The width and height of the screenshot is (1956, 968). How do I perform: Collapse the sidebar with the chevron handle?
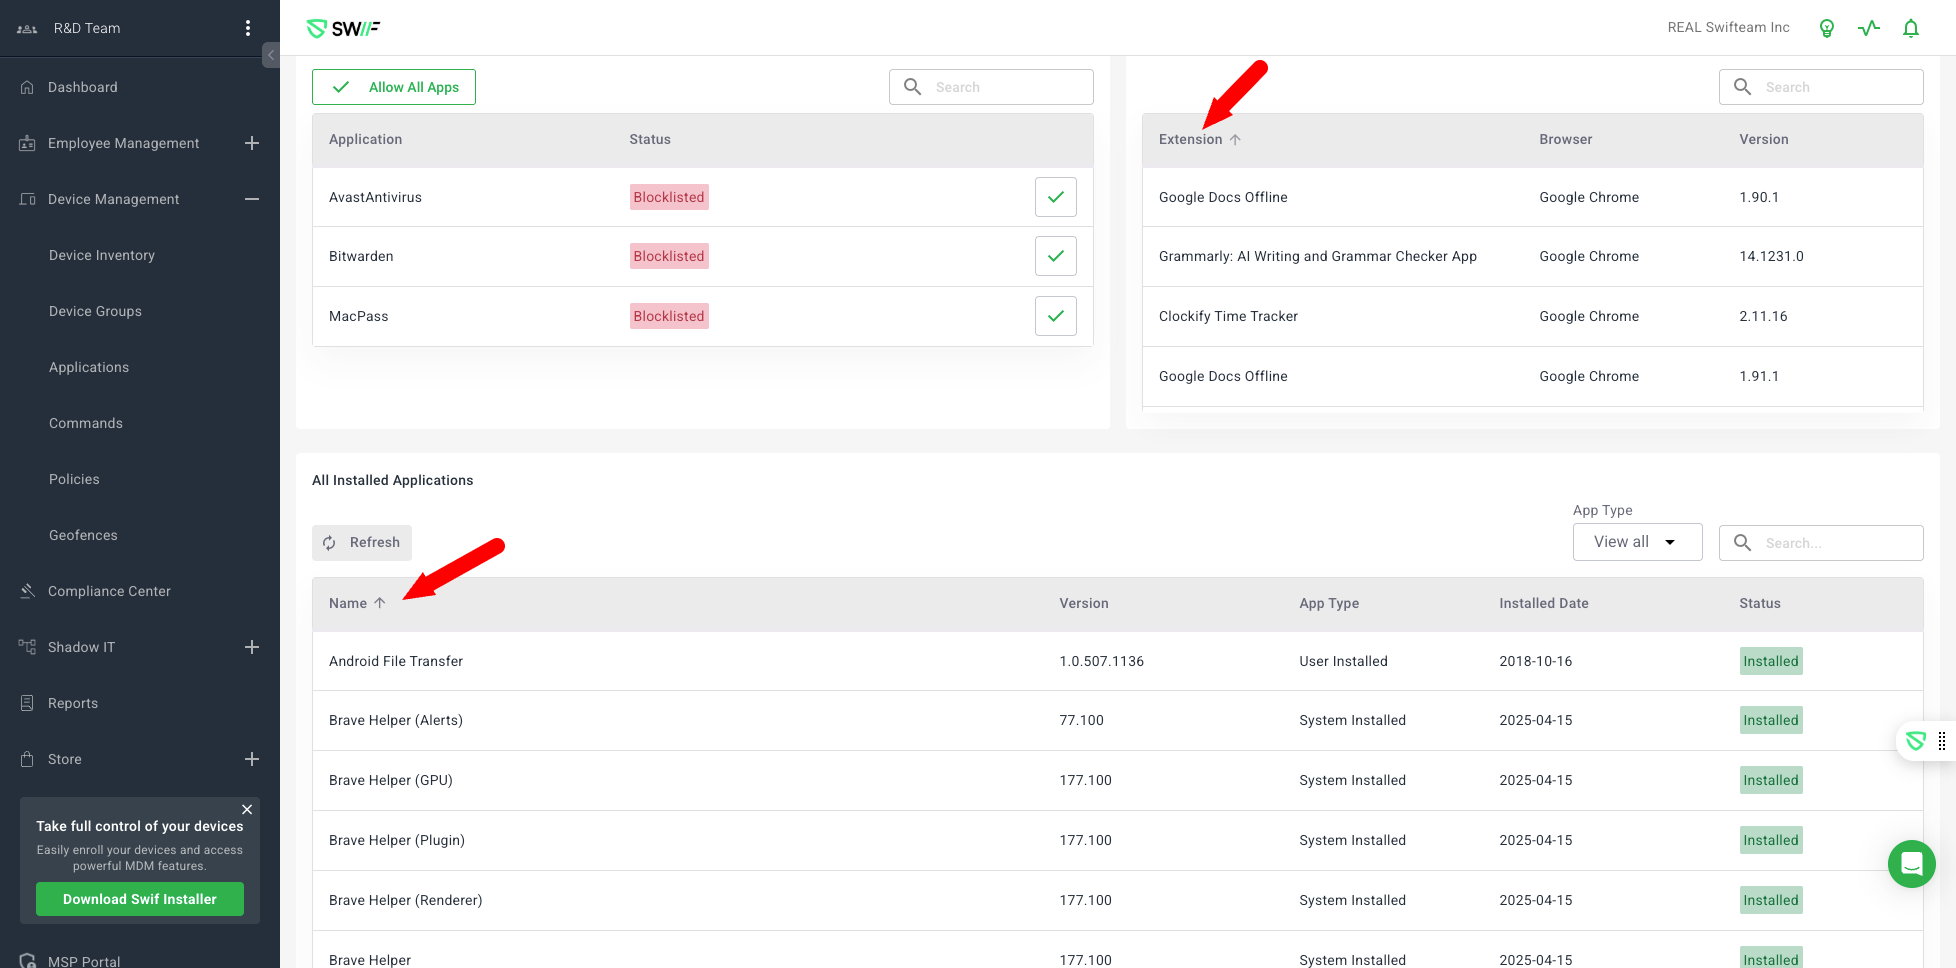pos(270,55)
